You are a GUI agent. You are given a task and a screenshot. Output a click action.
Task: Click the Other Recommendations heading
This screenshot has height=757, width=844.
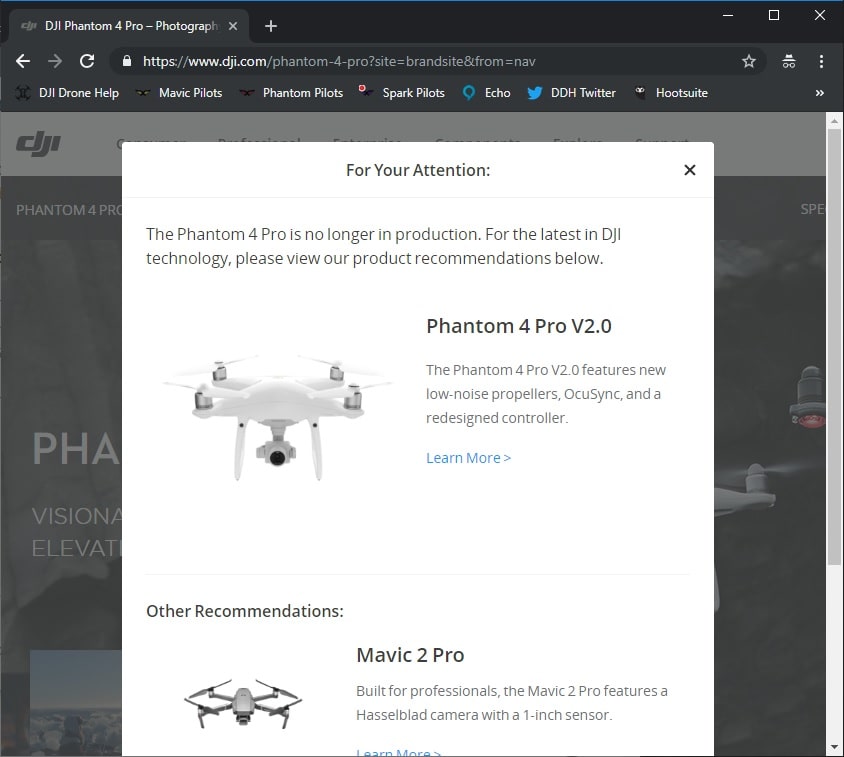[245, 611]
